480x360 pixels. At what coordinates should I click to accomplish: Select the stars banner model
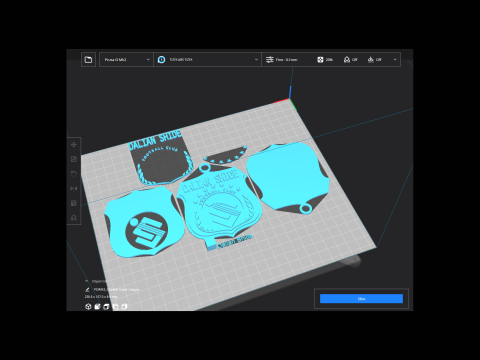(226, 156)
